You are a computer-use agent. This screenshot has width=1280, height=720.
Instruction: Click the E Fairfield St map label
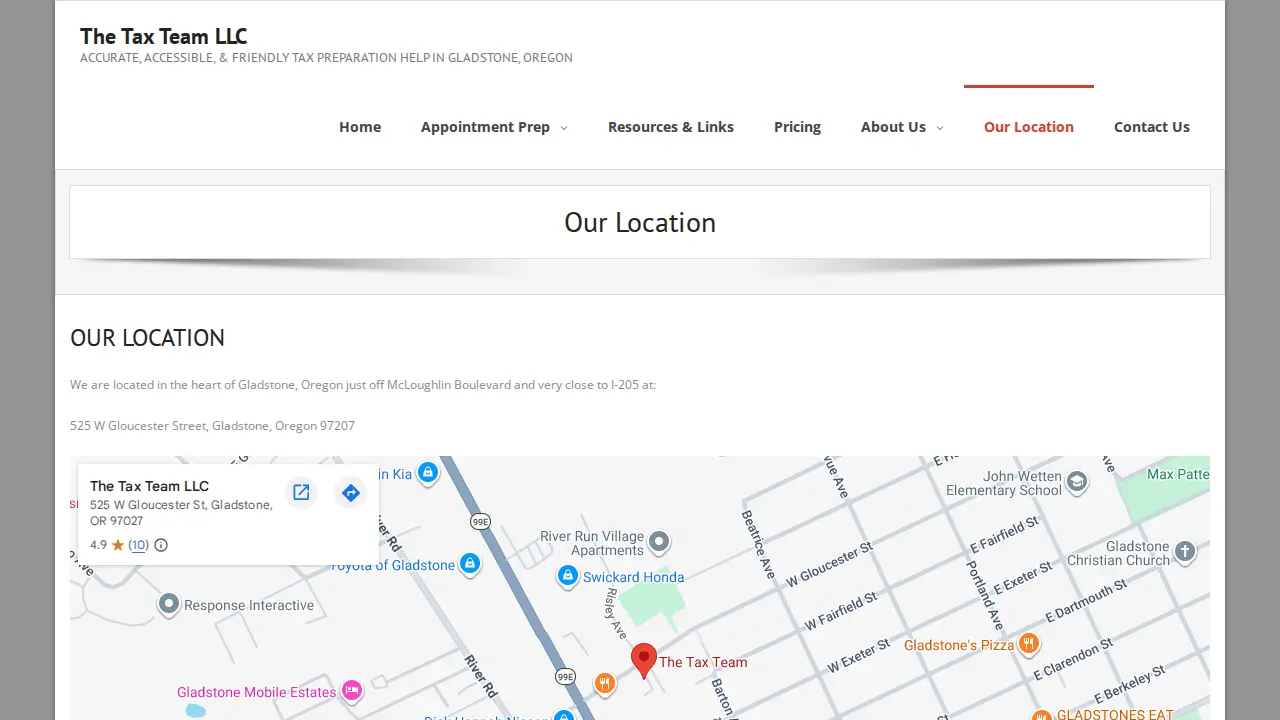1005,535
